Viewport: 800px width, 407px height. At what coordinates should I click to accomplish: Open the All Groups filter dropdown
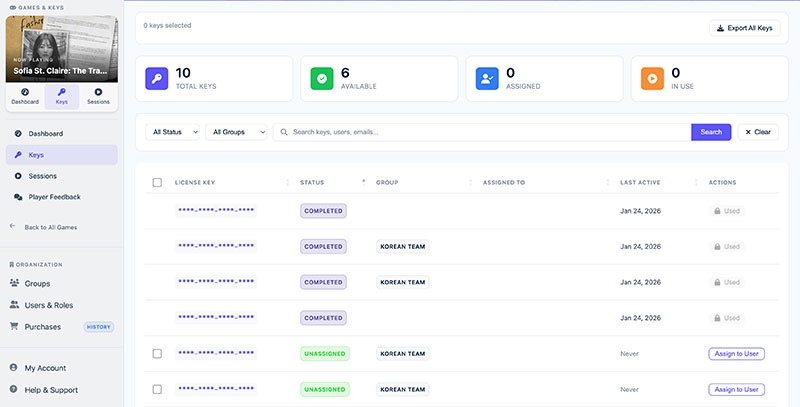tap(236, 132)
